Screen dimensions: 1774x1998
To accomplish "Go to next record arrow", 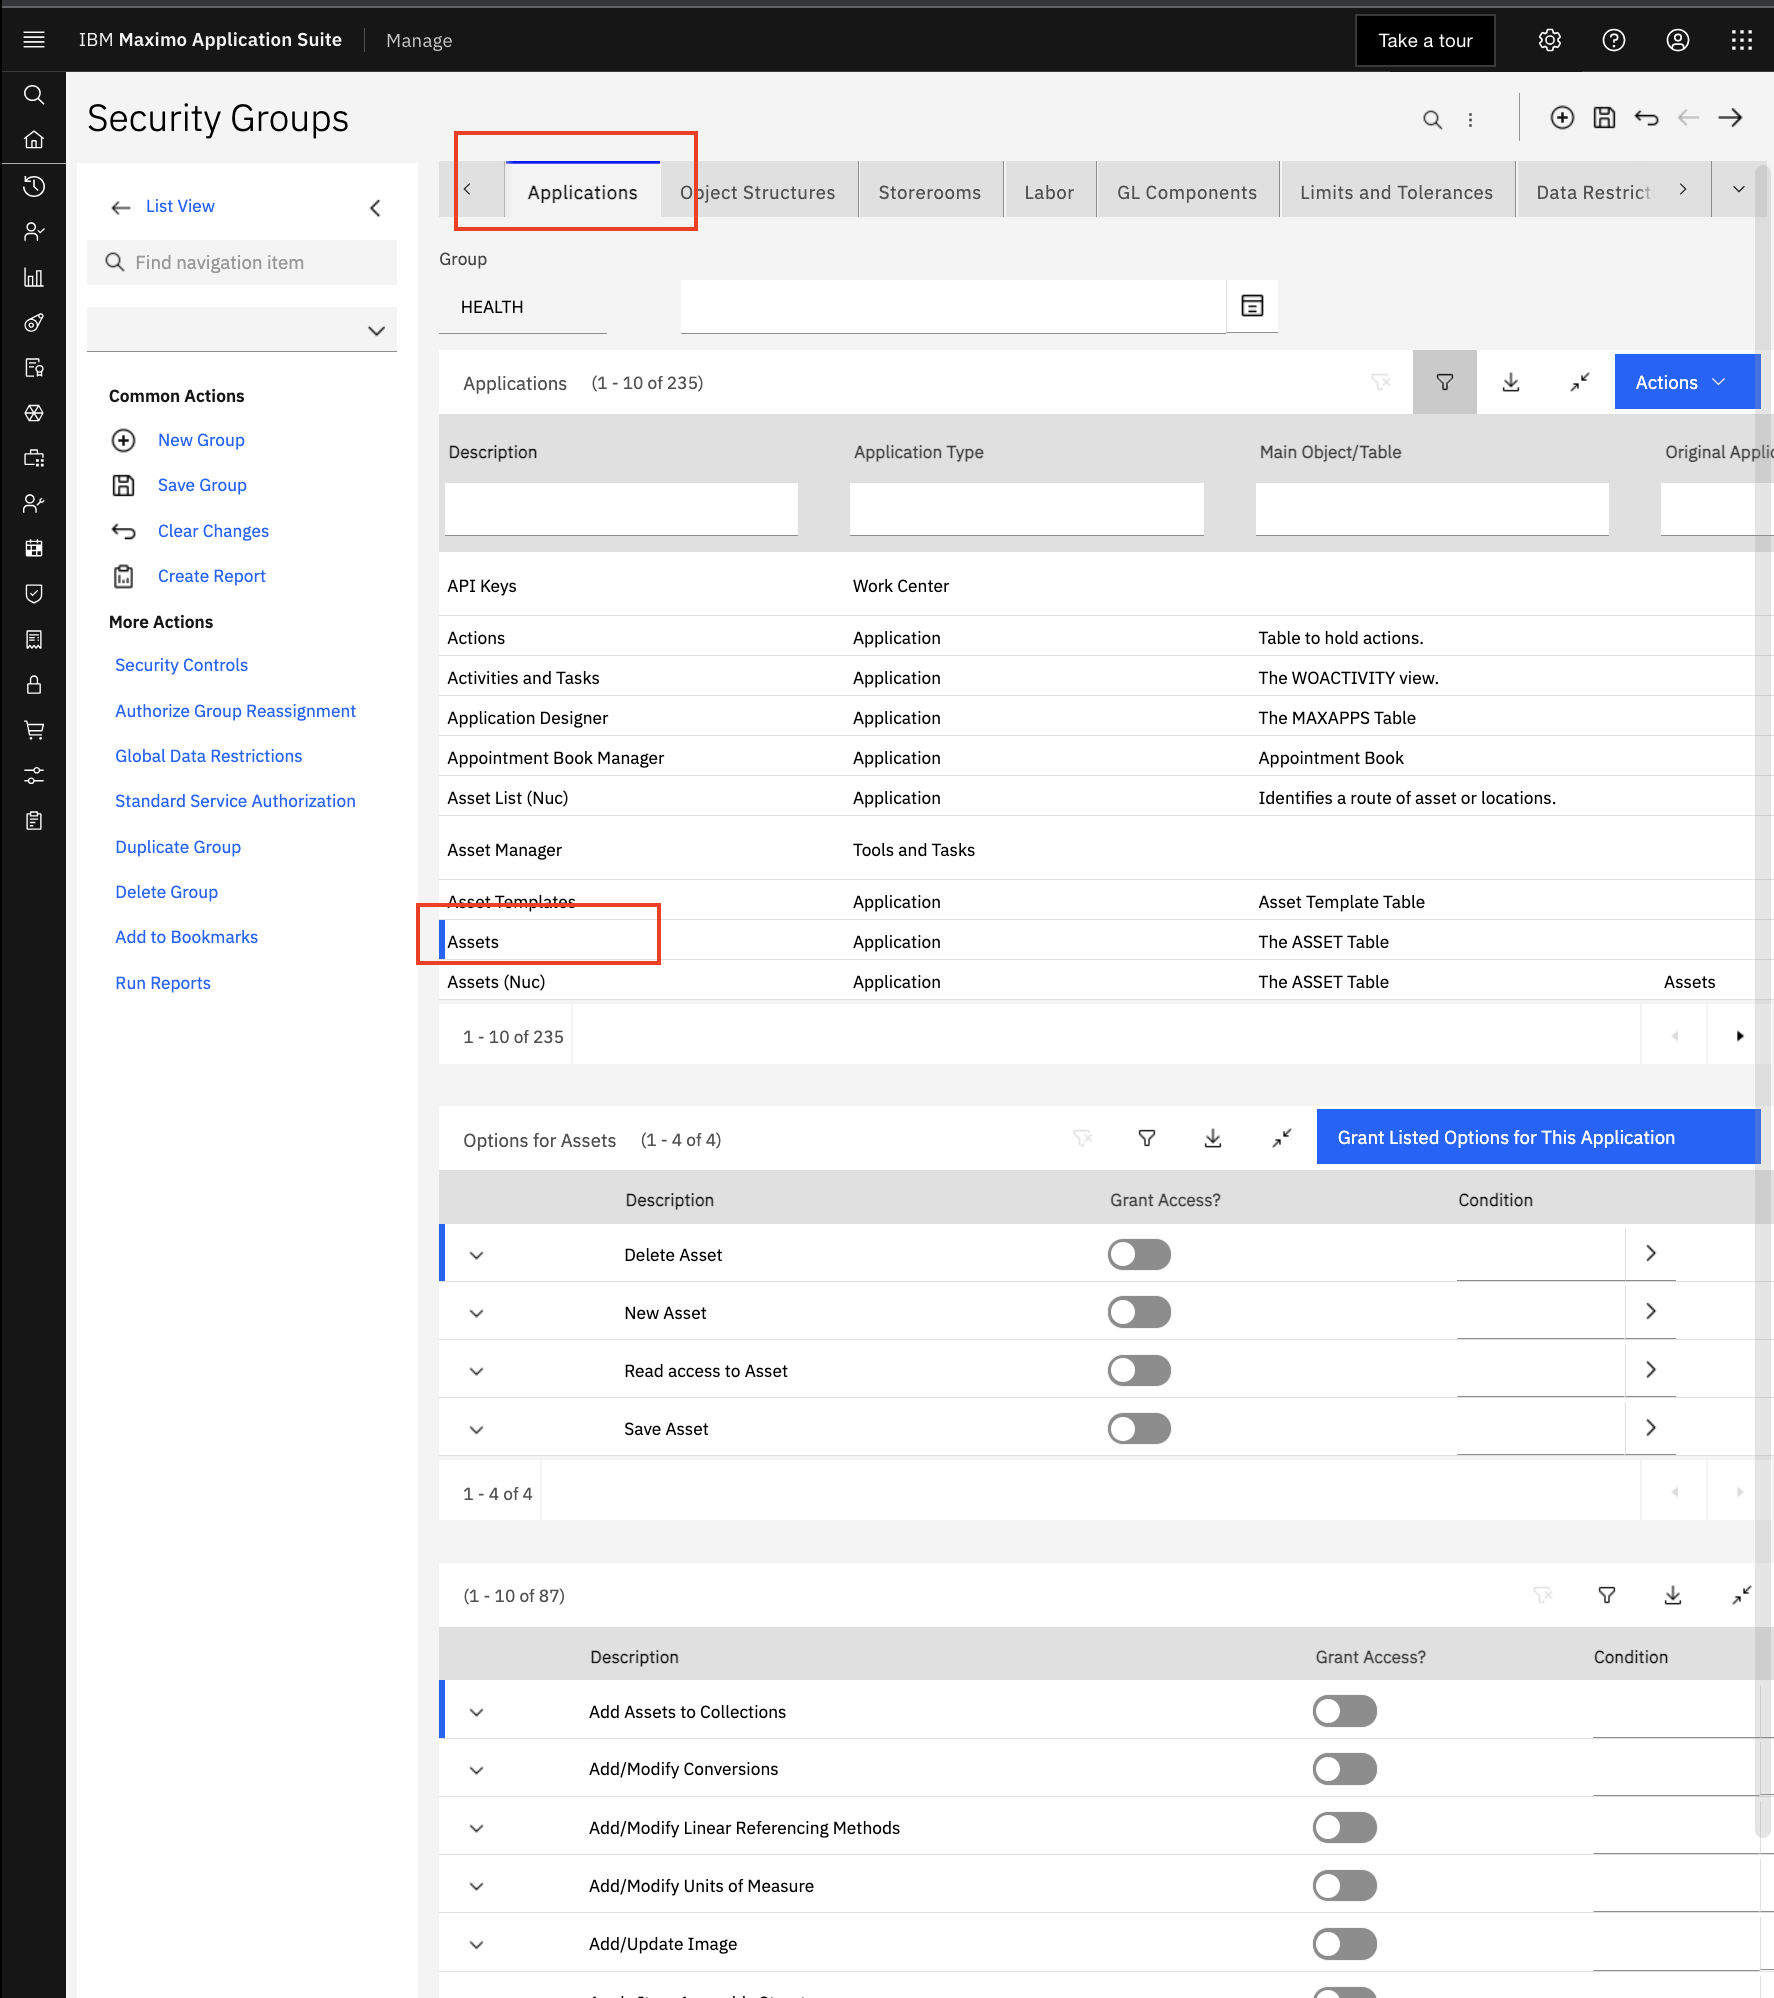I will [x=1731, y=118].
